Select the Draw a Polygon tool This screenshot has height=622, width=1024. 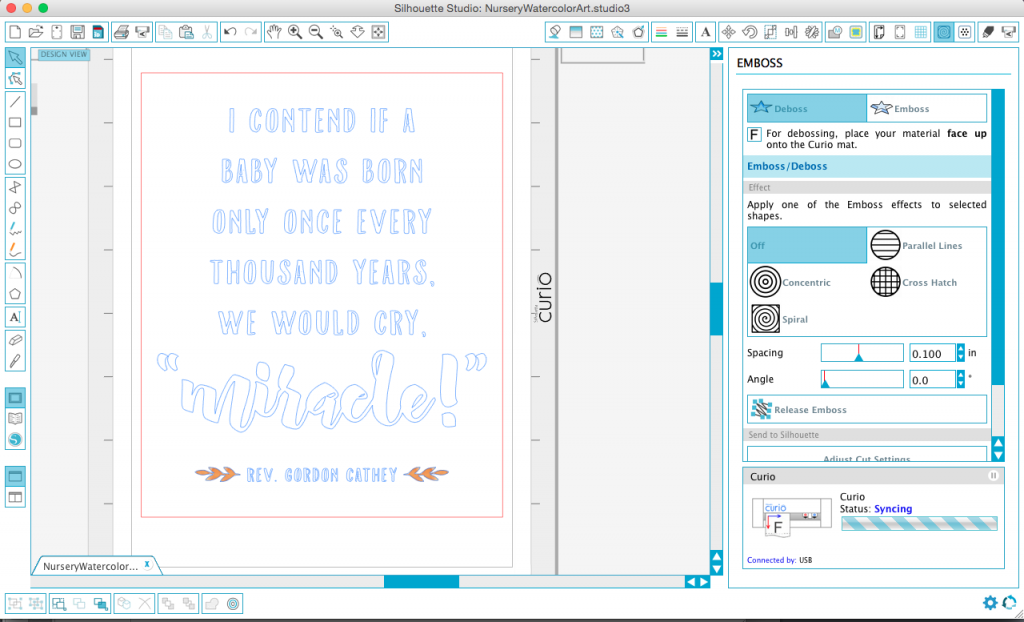[15, 293]
